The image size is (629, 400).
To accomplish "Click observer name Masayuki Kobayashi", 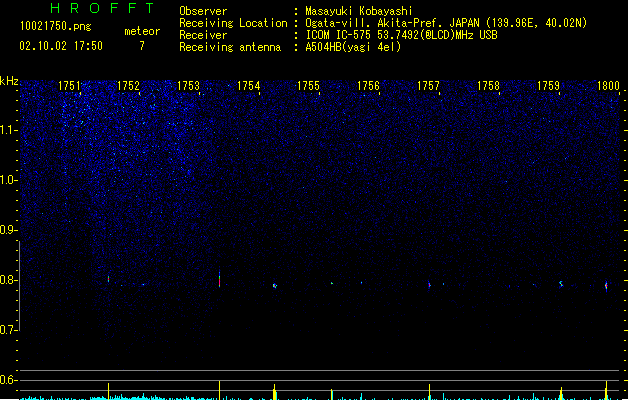I will click(x=359, y=11).
